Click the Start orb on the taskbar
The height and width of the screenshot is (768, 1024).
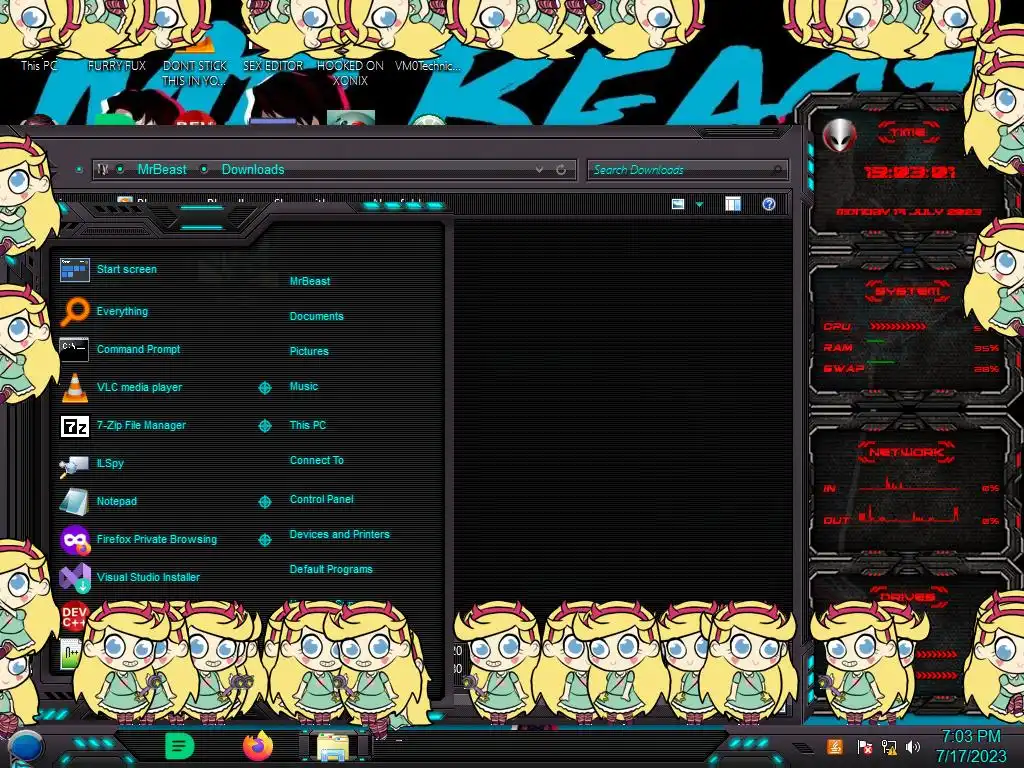tap(25, 748)
